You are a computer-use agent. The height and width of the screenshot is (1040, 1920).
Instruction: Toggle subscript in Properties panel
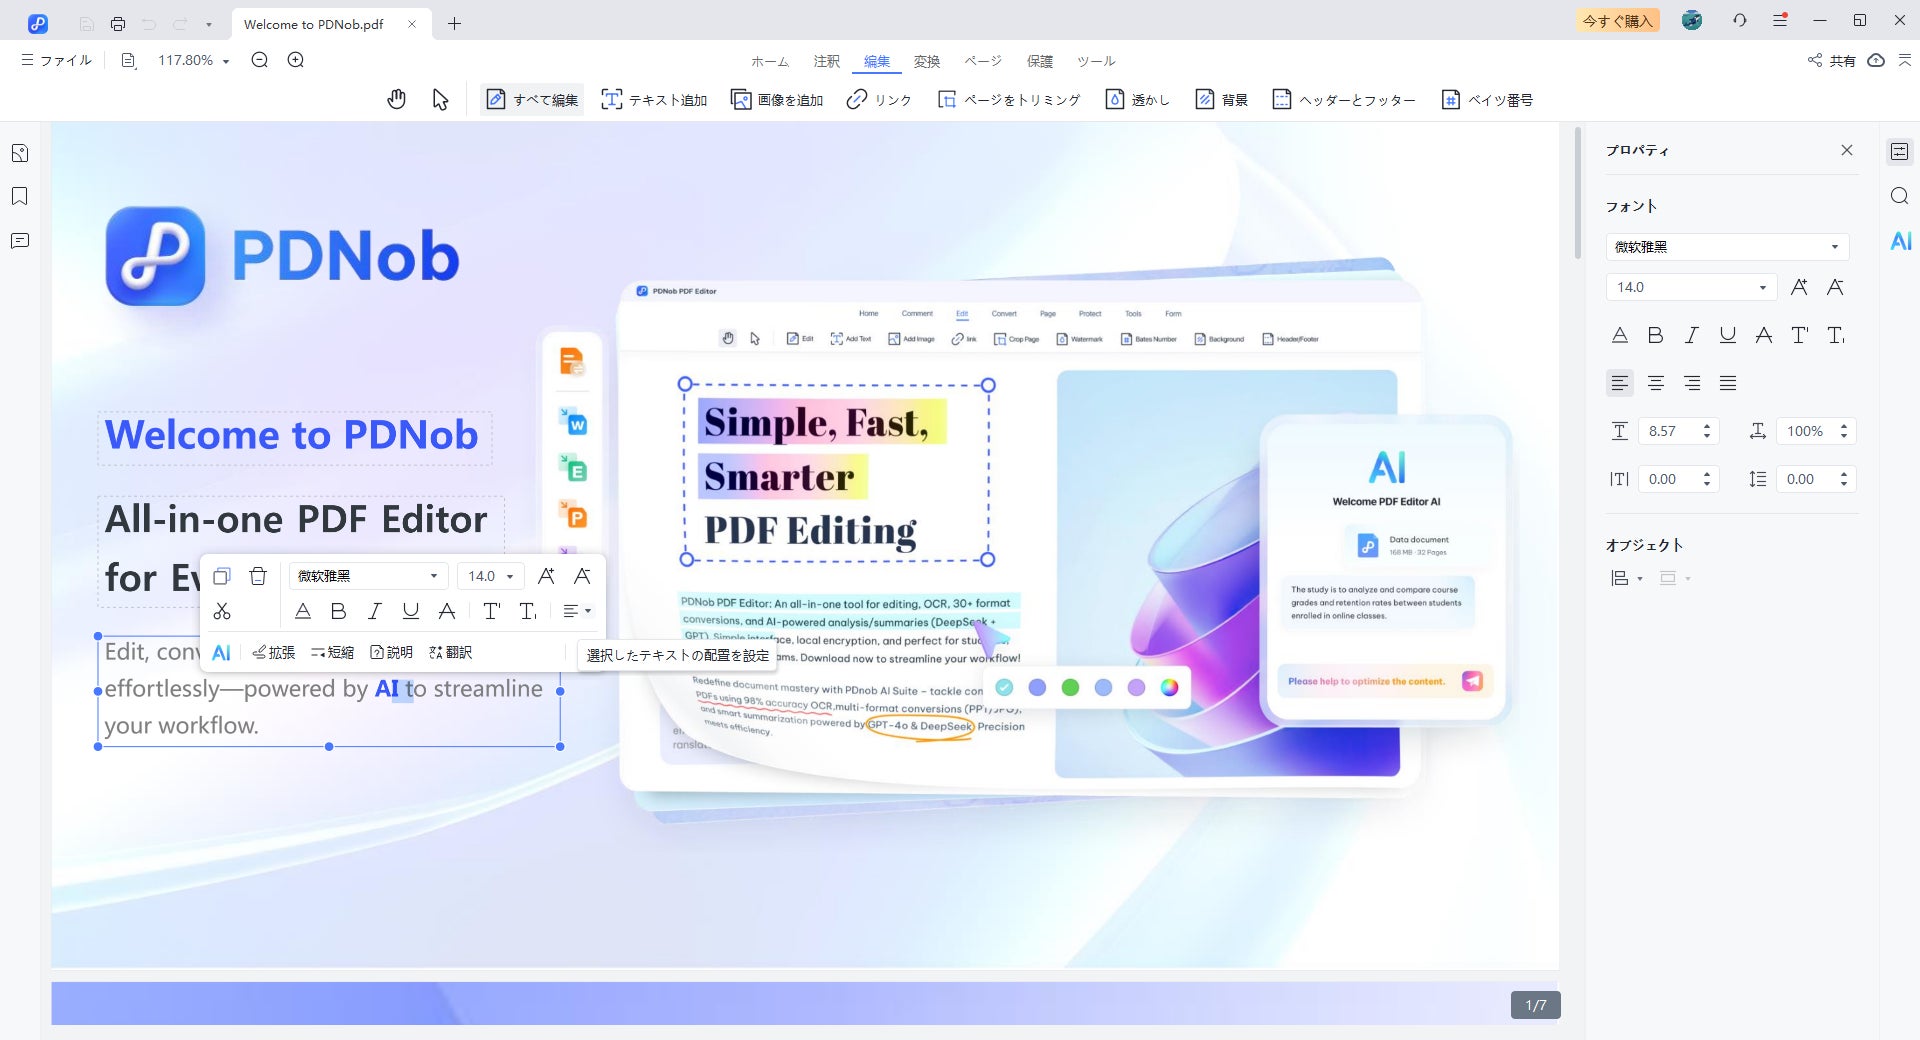pos(1836,335)
